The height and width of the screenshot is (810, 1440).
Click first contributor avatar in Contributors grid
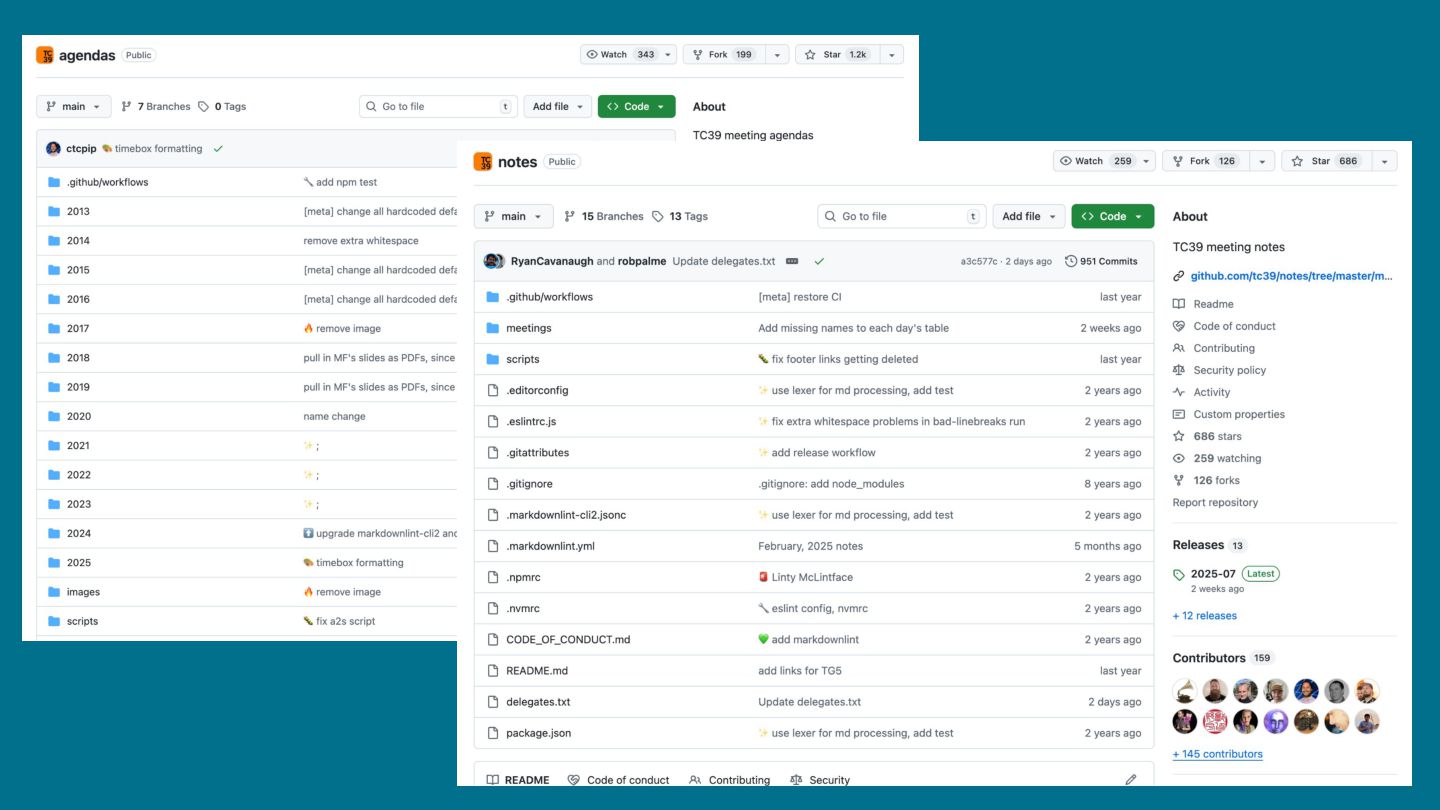(1185, 691)
